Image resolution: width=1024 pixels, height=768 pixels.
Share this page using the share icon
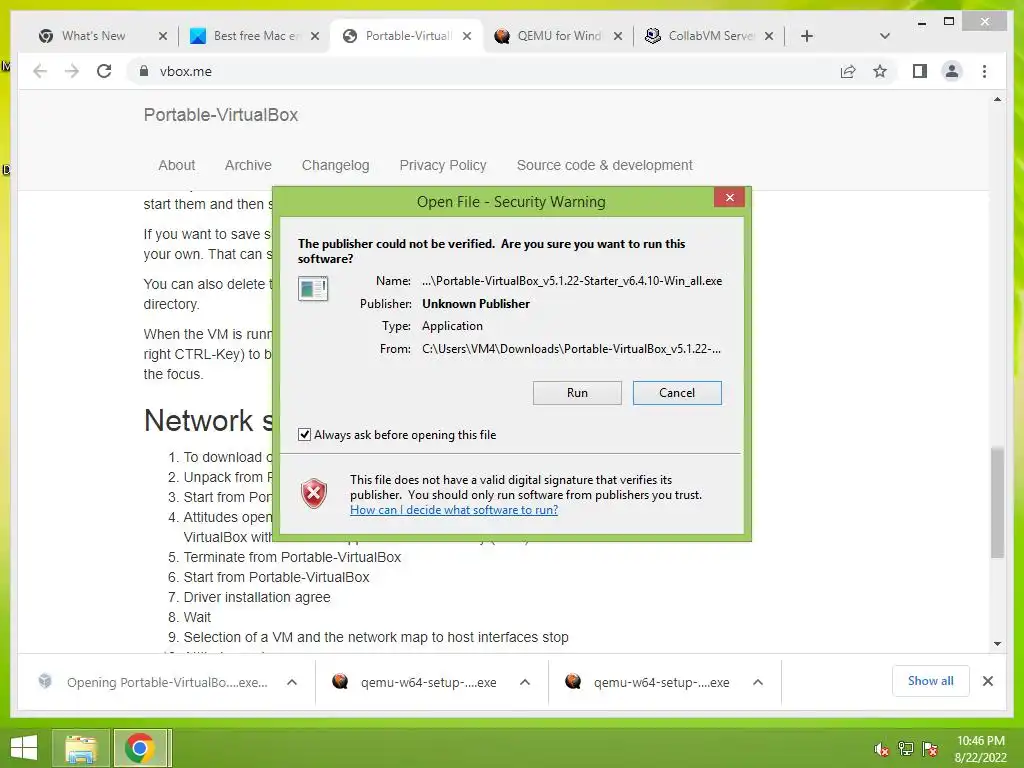tap(848, 71)
